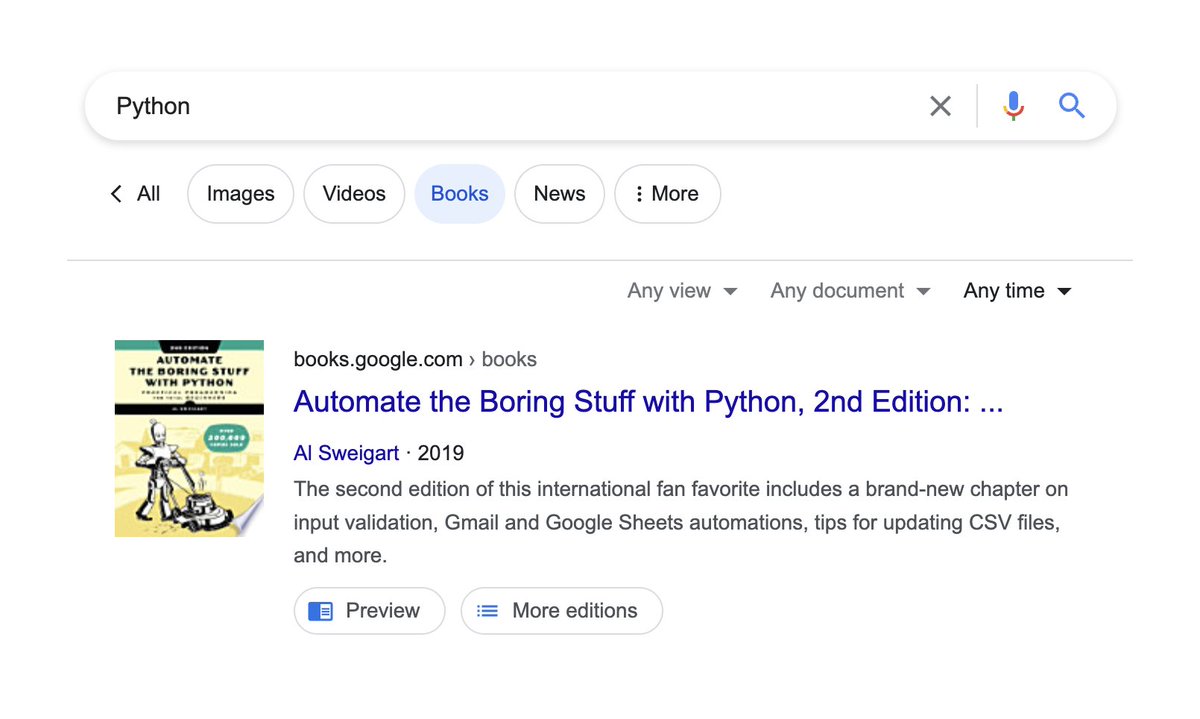The height and width of the screenshot is (719, 1200).
Task: Clear the search box with the X icon
Action: pos(940,106)
